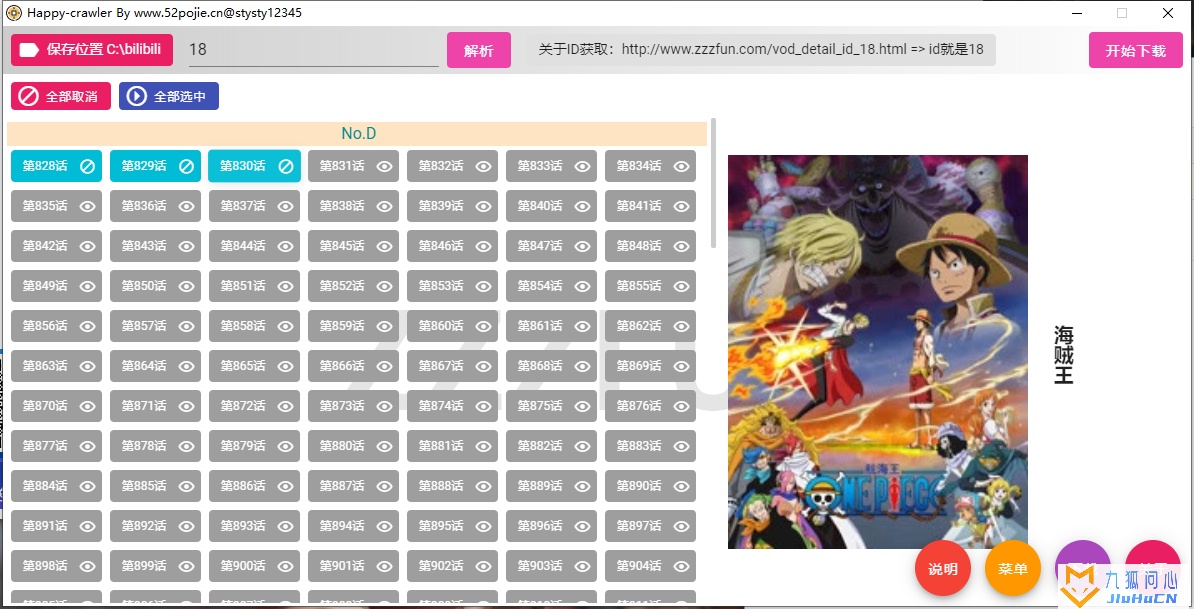Screen dimensions: 1194x609
Task: Click 开始下载 to start downloading
Action: 1135,50
